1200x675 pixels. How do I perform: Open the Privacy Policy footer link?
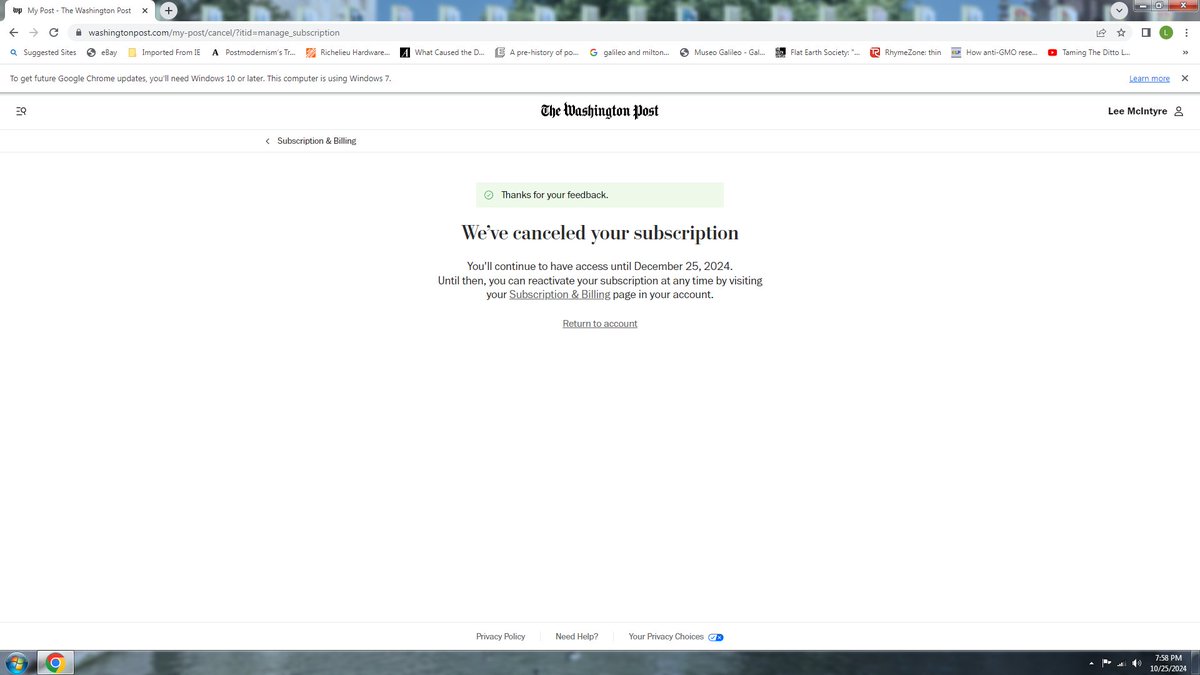500,637
